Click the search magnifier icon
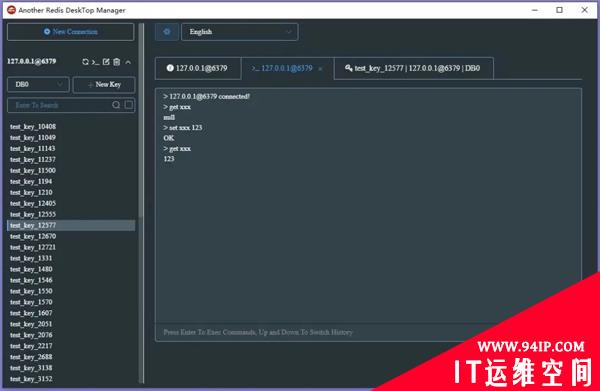600x391 pixels. click(x=116, y=105)
